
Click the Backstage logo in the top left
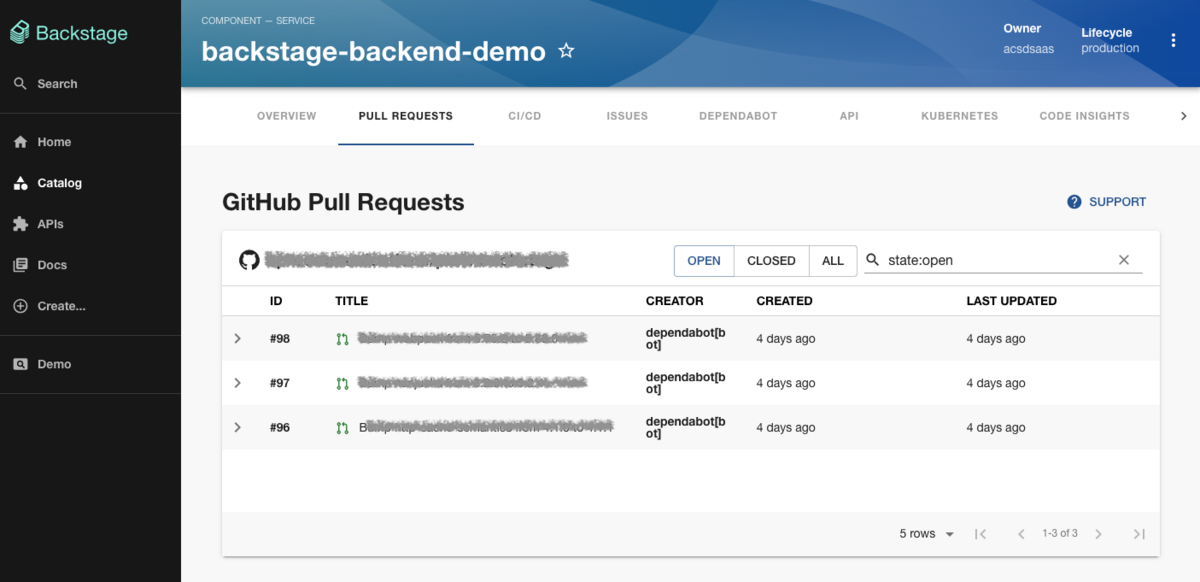pyautogui.click(x=68, y=32)
